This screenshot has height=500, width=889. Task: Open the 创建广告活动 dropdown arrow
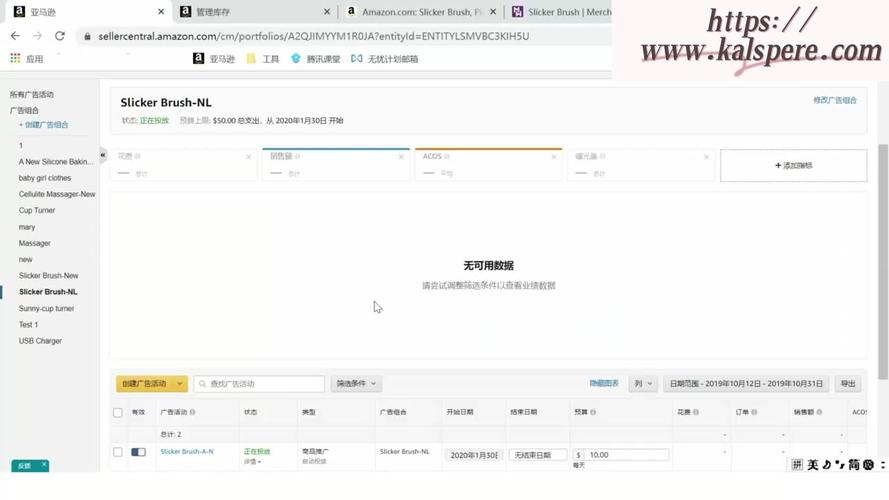180,384
